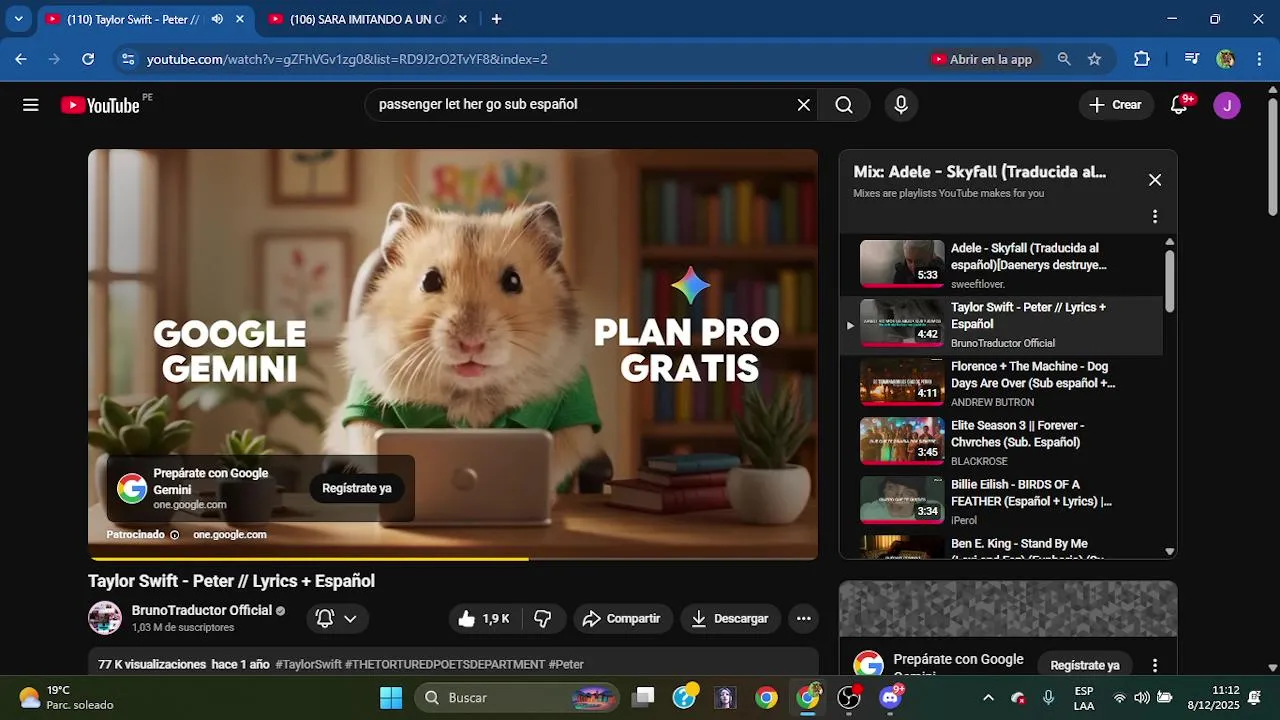Close the SARA IMITANDO tab
Image resolution: width=1280 pixels, height=720 pixels.
point(462,19)
